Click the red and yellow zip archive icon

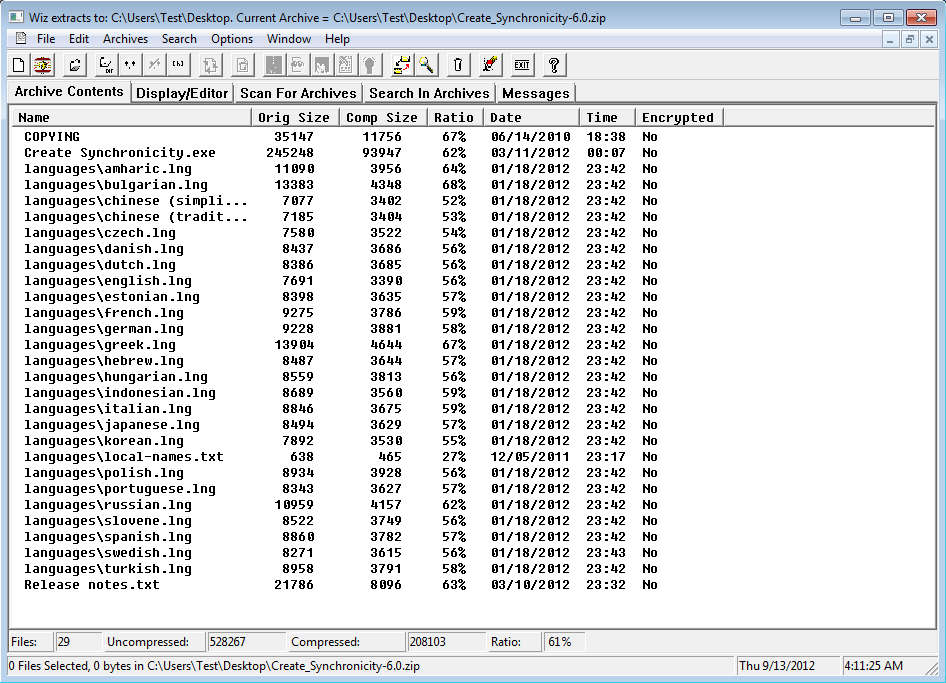(43, 65)
